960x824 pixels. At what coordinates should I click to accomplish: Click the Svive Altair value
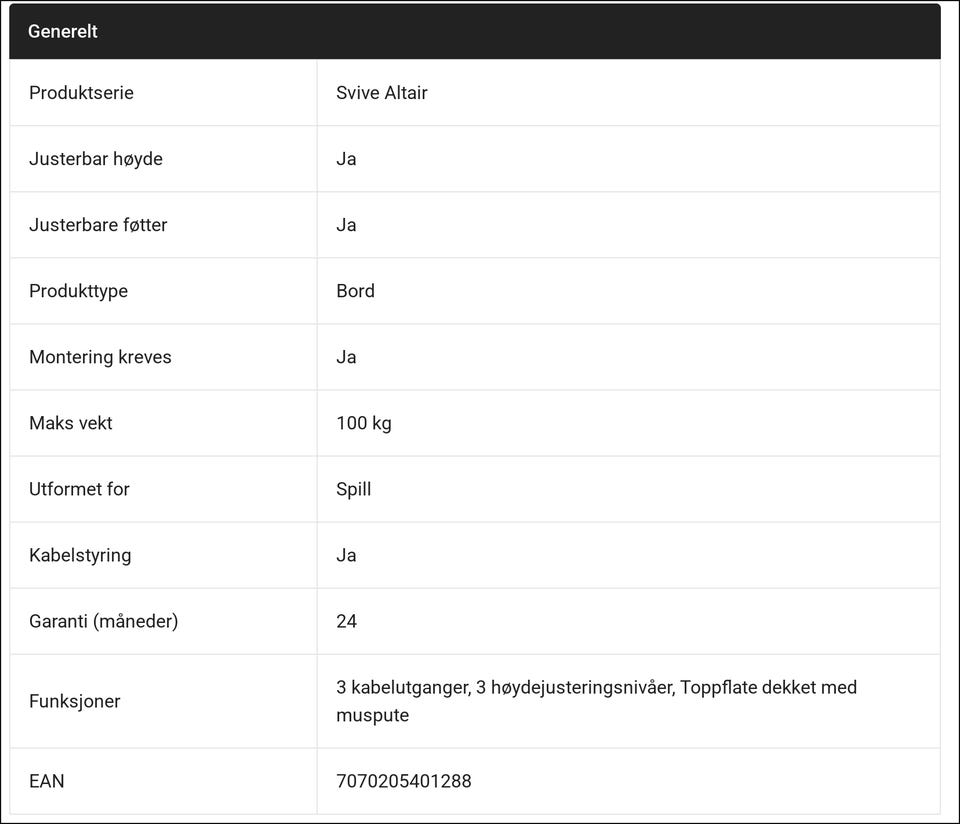[x=381, y=92]
